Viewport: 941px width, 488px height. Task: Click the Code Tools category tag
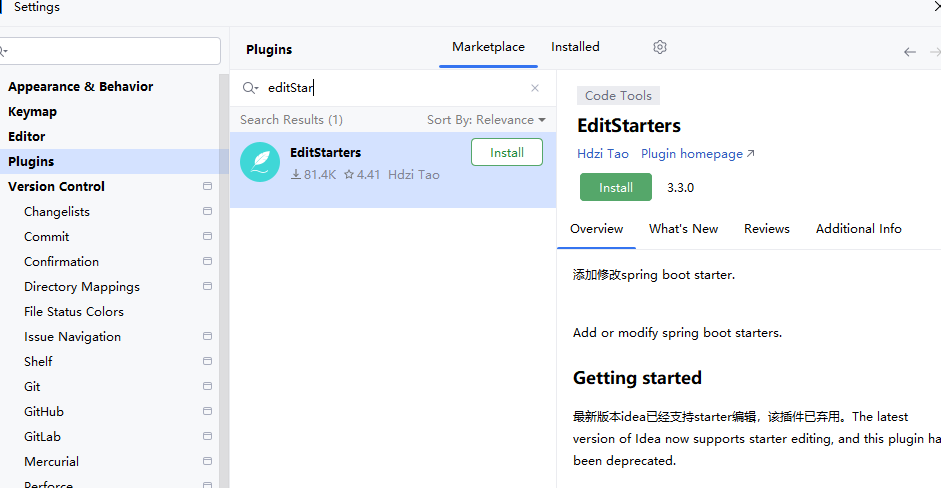[x=618, y=95]
